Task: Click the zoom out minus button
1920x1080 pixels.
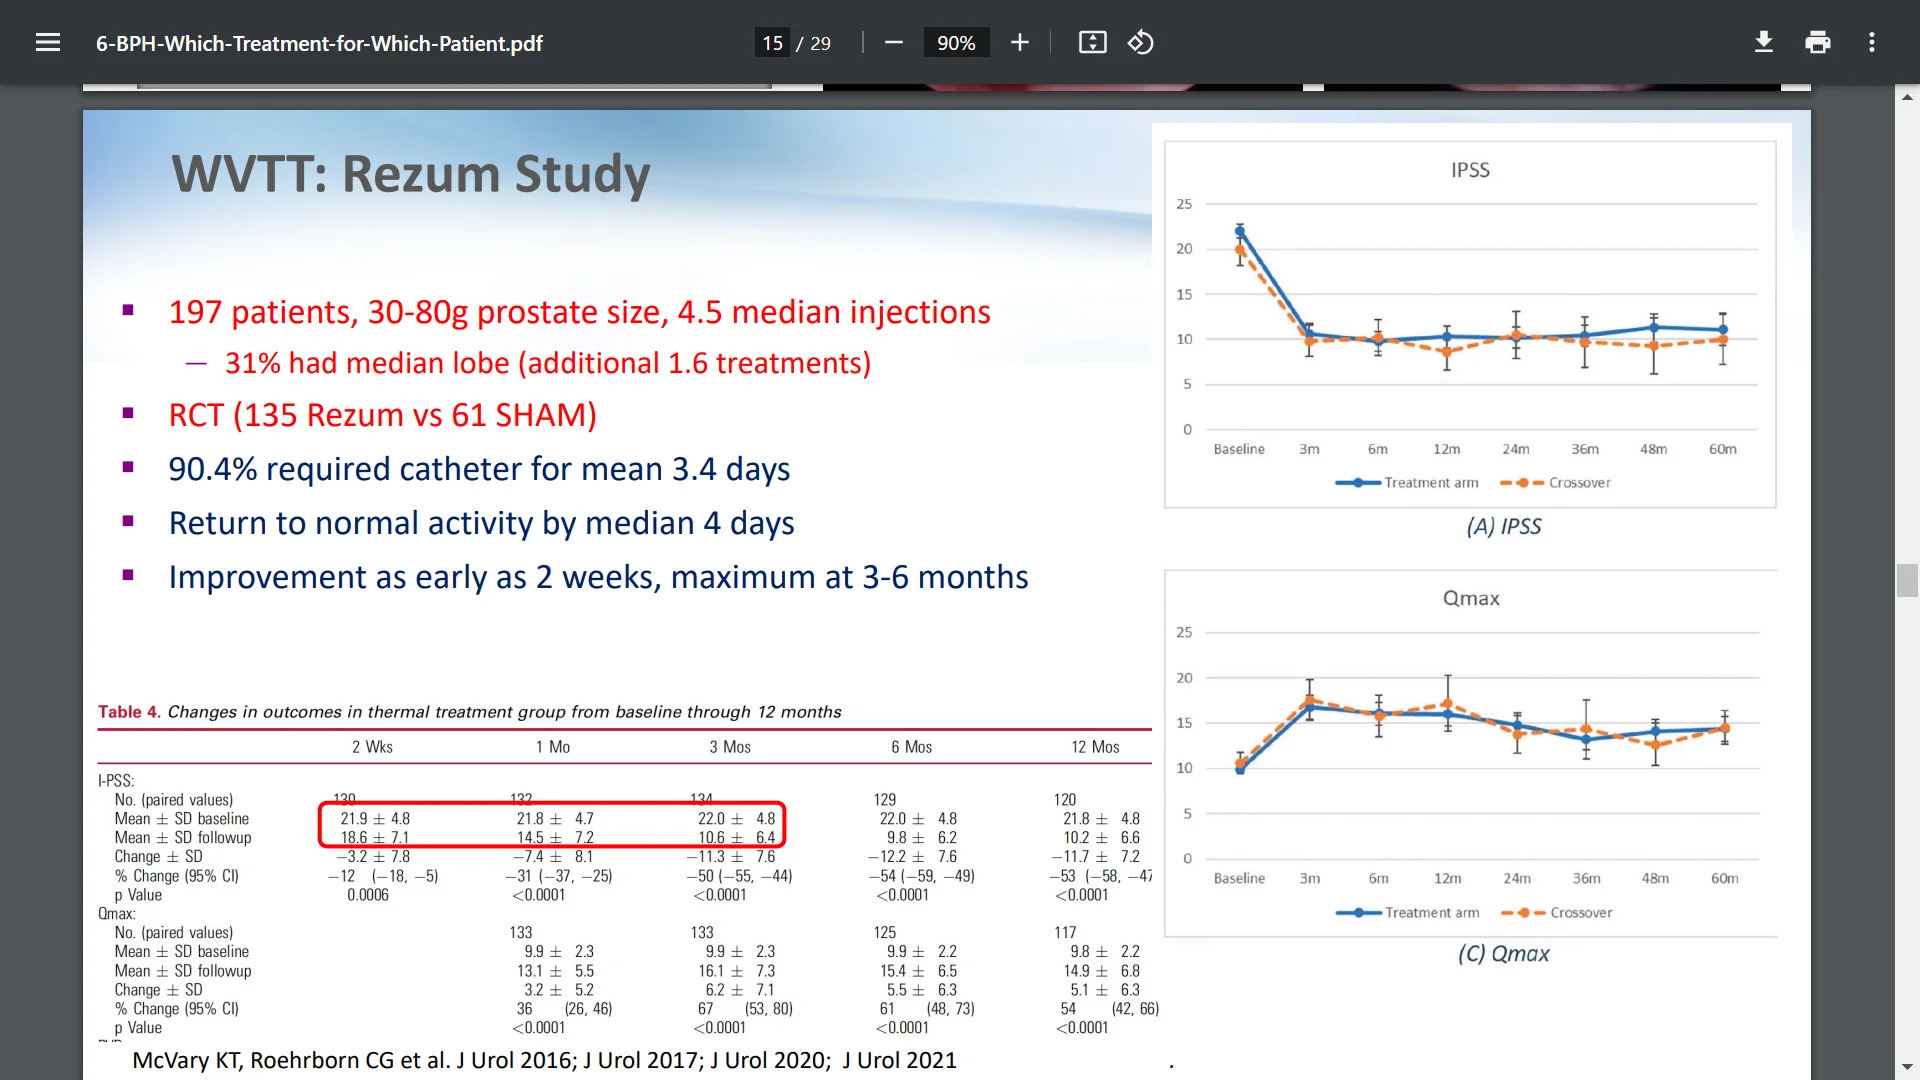Action: tap(894, 43)
